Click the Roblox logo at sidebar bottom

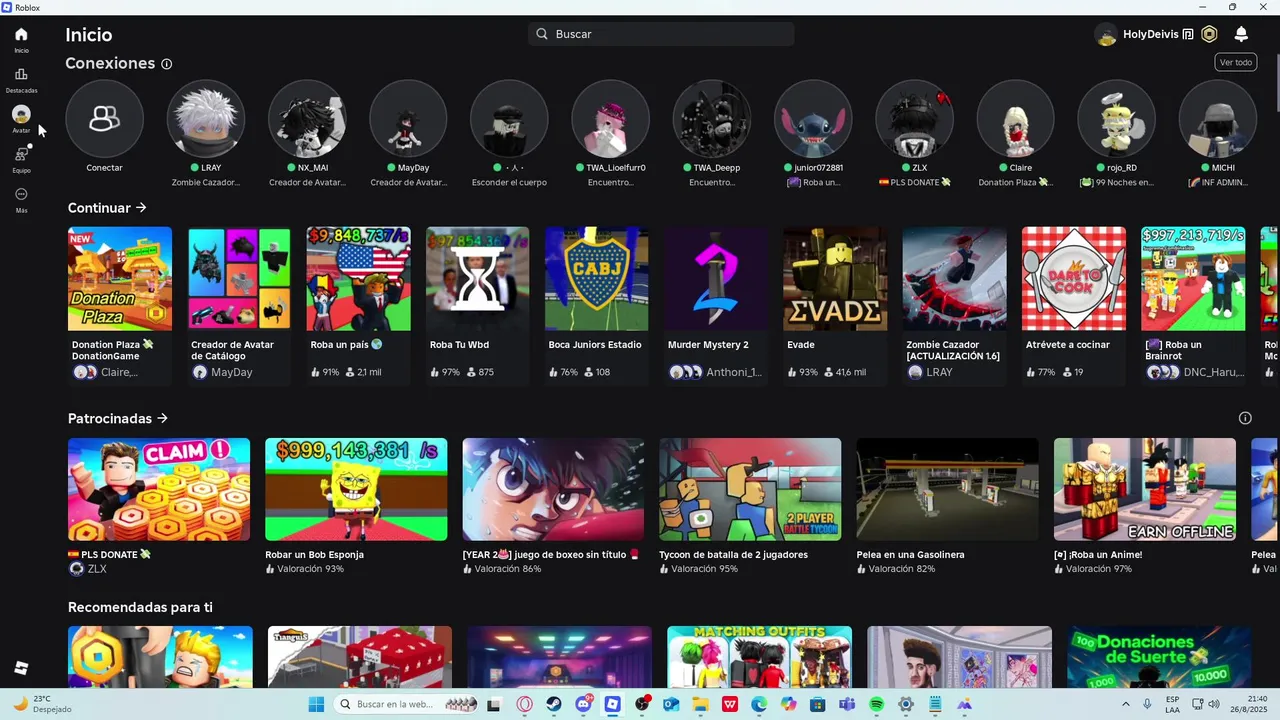21,668
